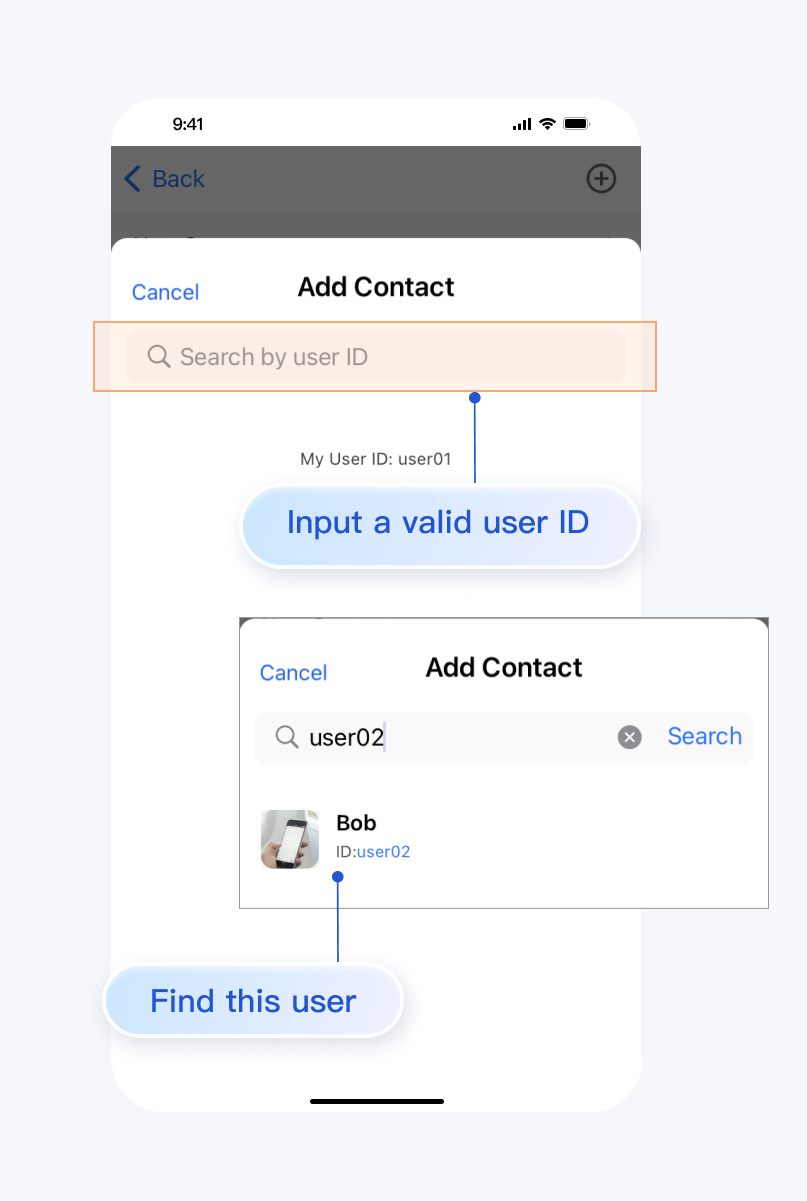
Task: Click the cellular signal bars icon
Action: tap(522, 124)
